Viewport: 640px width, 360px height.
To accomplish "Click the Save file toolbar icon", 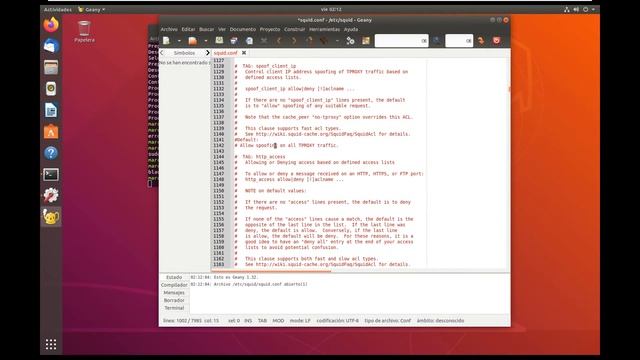I will pyautogui.click(x=219, y=40).
